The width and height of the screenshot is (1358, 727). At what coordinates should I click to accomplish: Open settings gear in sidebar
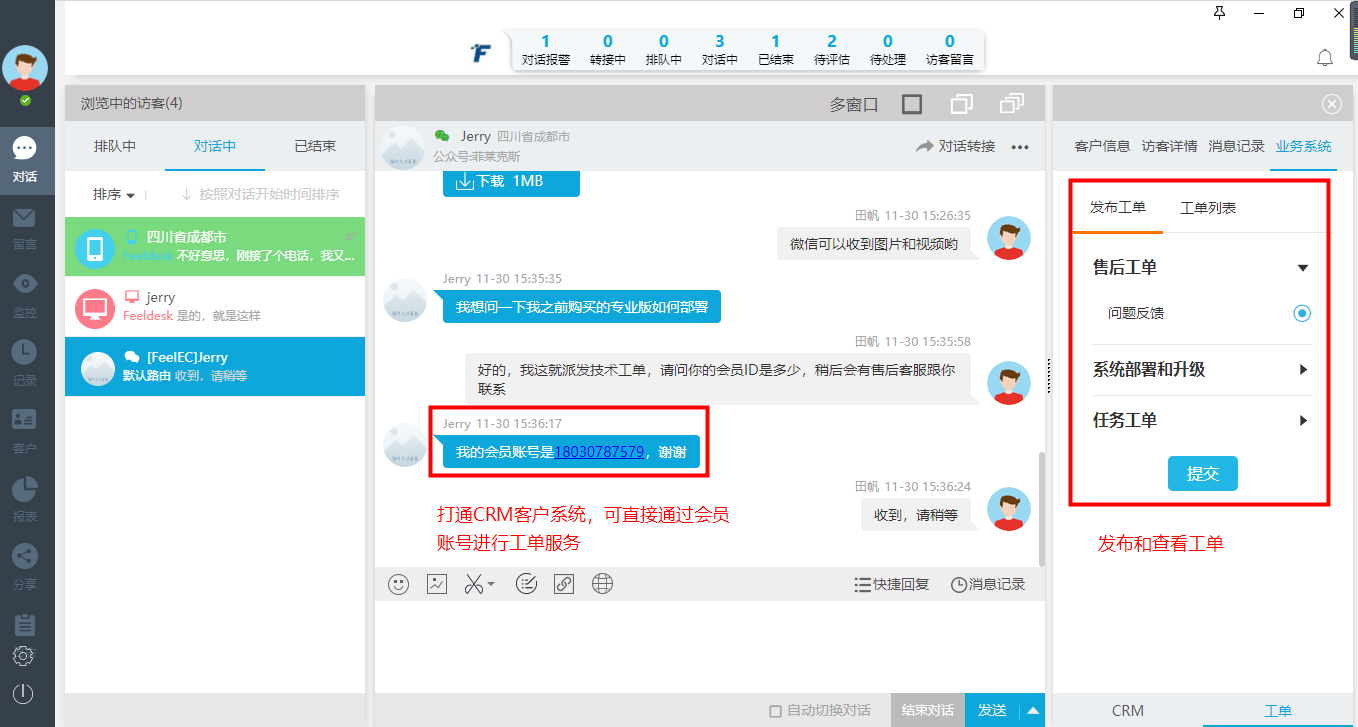tap(24, 657)
